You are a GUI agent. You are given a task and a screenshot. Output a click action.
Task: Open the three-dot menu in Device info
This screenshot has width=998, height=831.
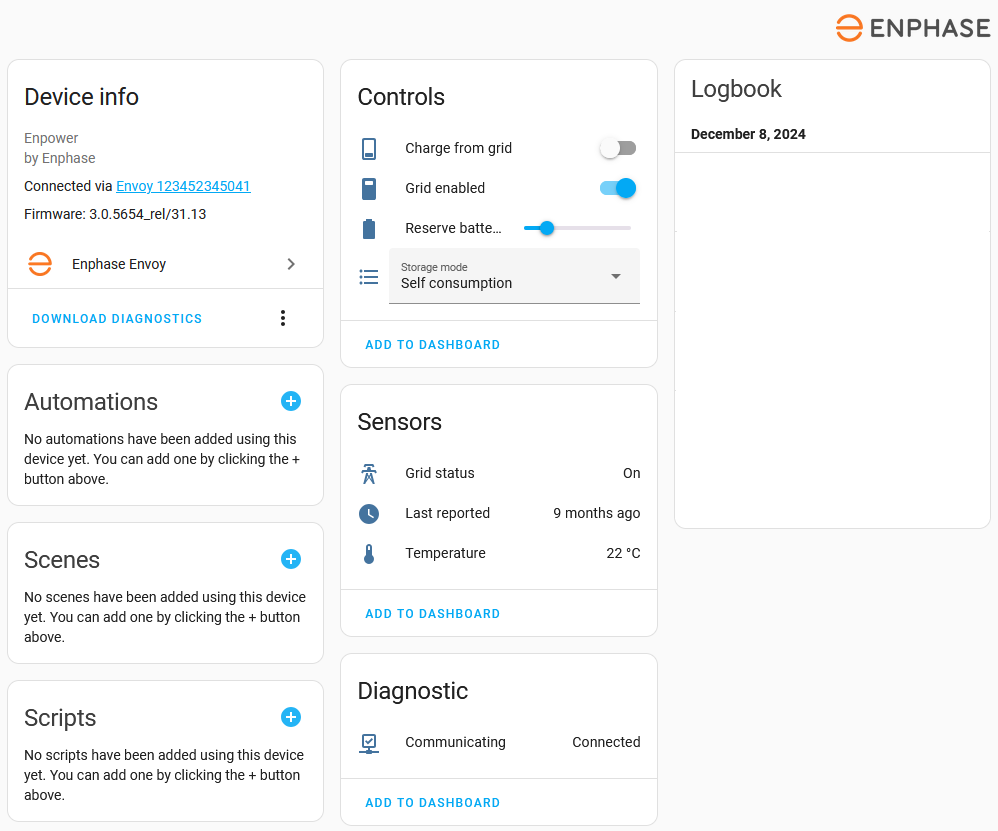(x=283, y=318)
